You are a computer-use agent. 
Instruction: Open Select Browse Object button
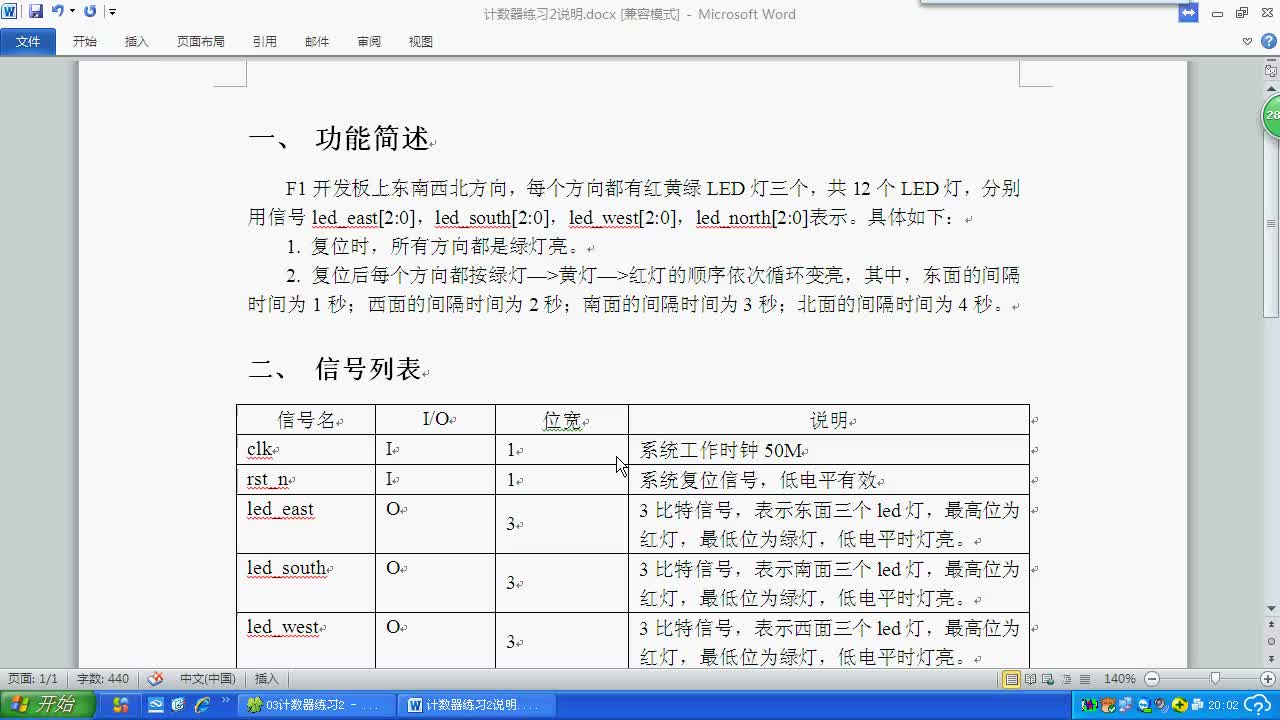tap(1272, 641)
